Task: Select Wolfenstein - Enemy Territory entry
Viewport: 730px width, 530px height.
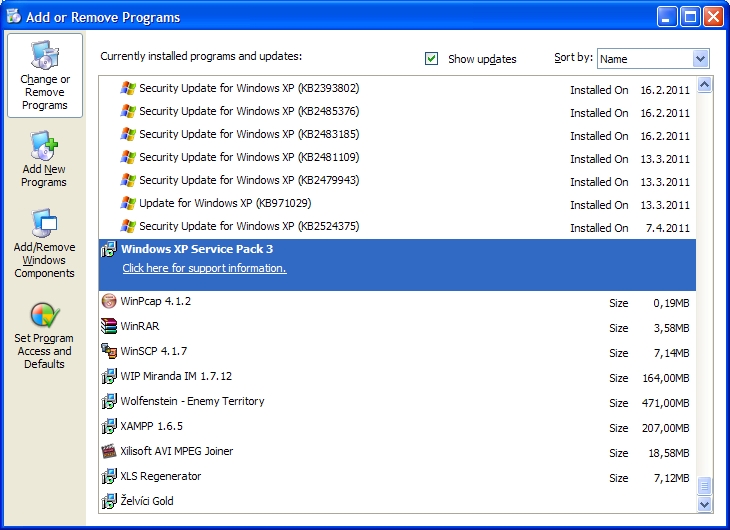Action: coord(397,401)
